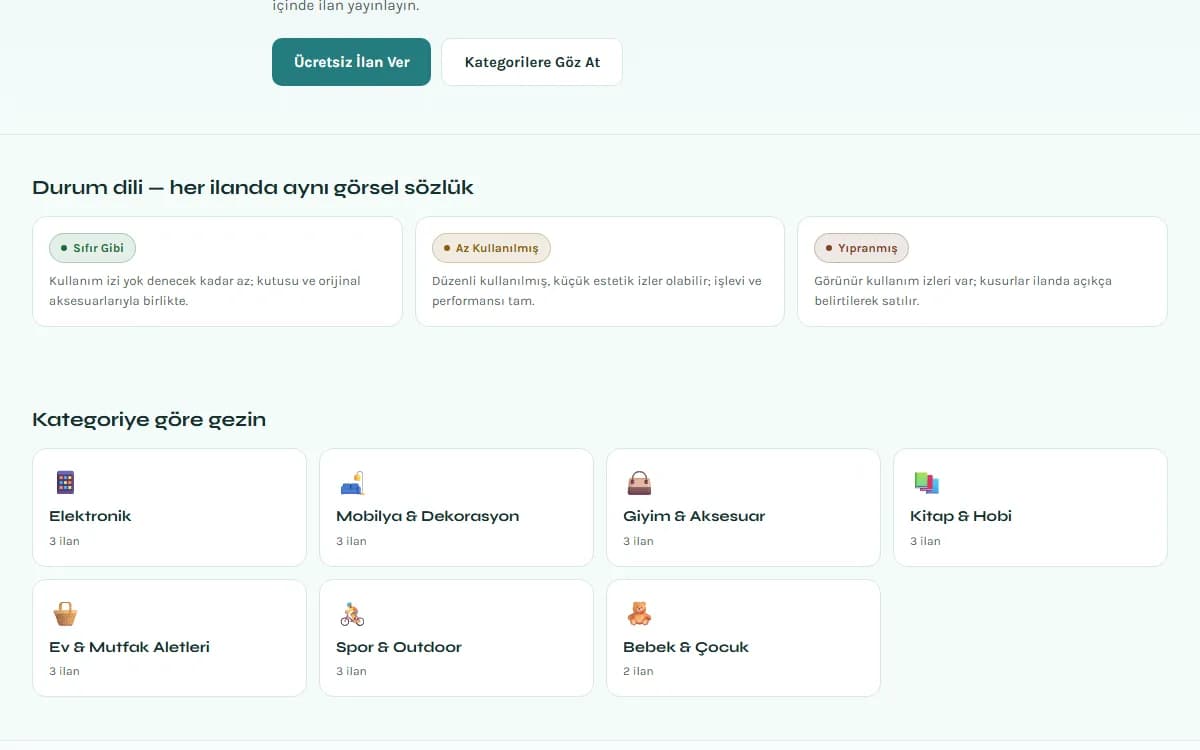Select the Sıfır Gibi condition badge
This screenshot has width=1200, height=750.
[x=92, y=248]
